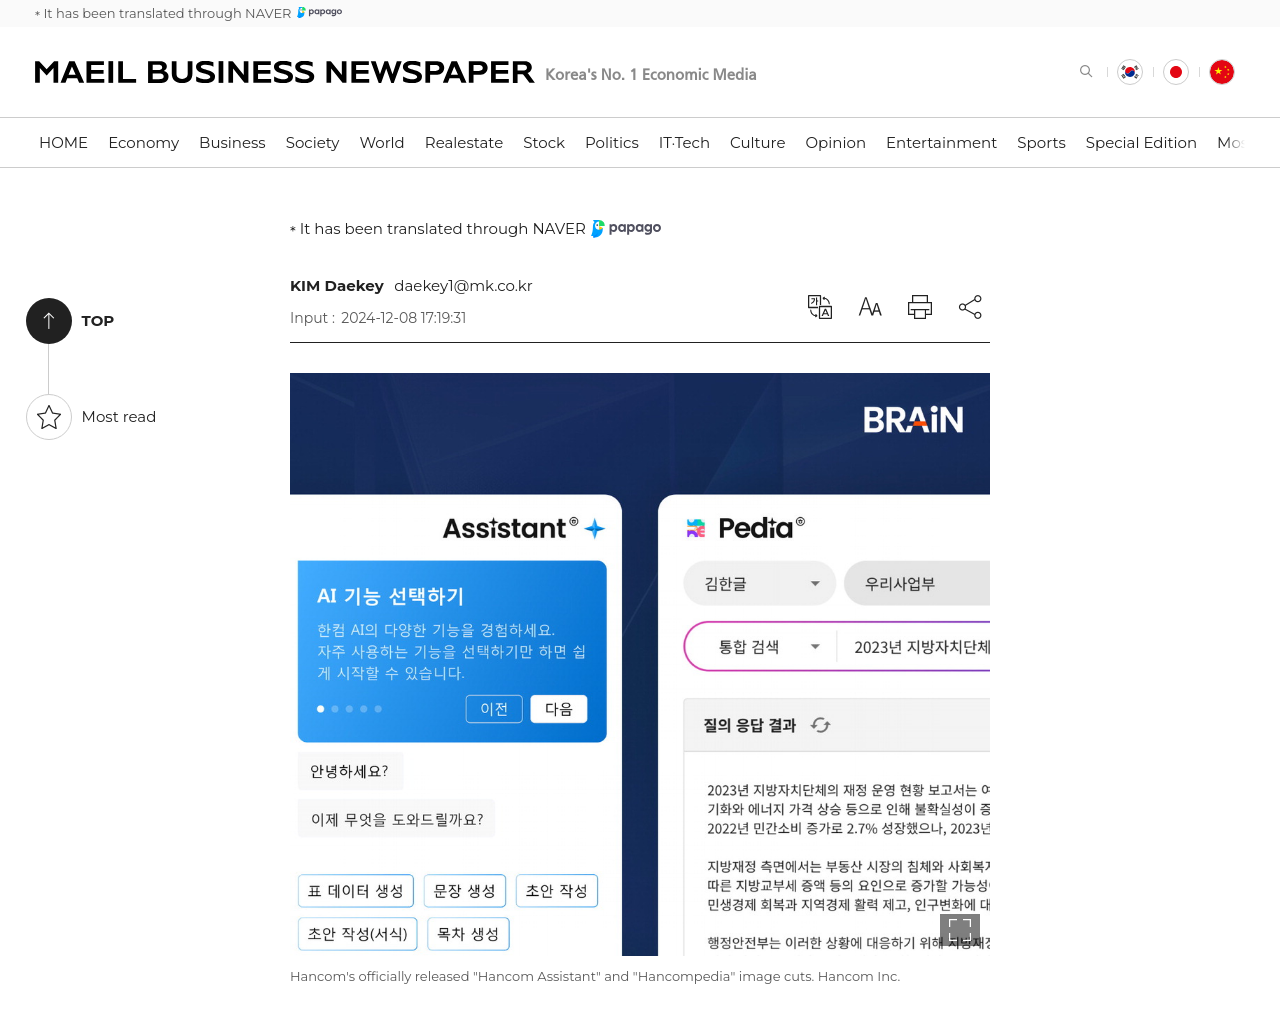Click "Korea's No. 1 Economic Media" tagline
This screenshot has height=1024, width=1280.
(x=651, y=75)
